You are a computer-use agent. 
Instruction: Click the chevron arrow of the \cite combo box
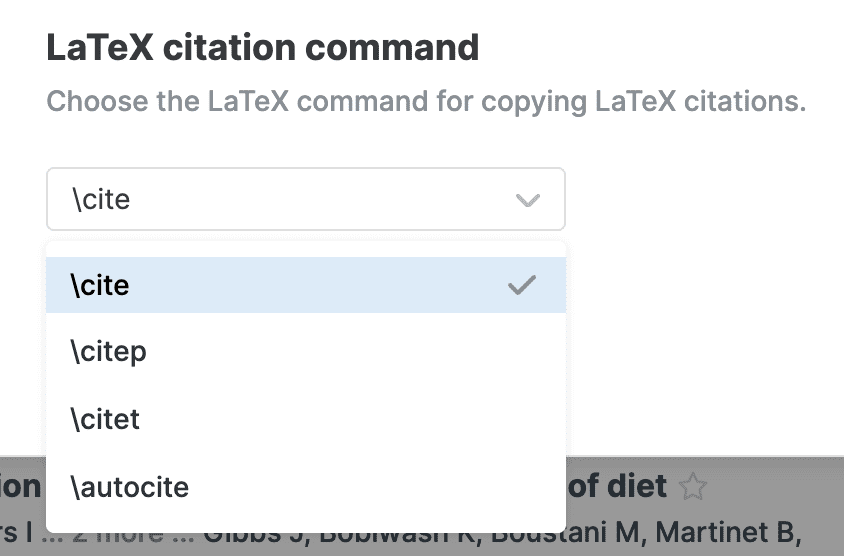(x=527, y=200)
